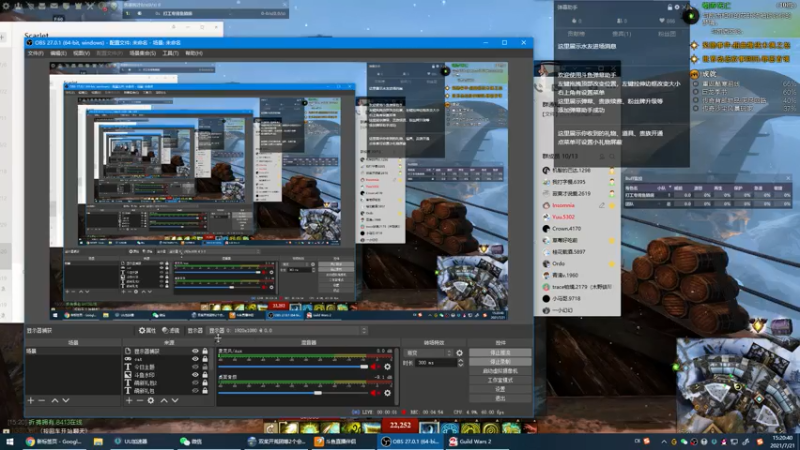Viewport: 800px width, 450px height.
Task: Add a new scene with the plus icon
Action: [31, 401]
